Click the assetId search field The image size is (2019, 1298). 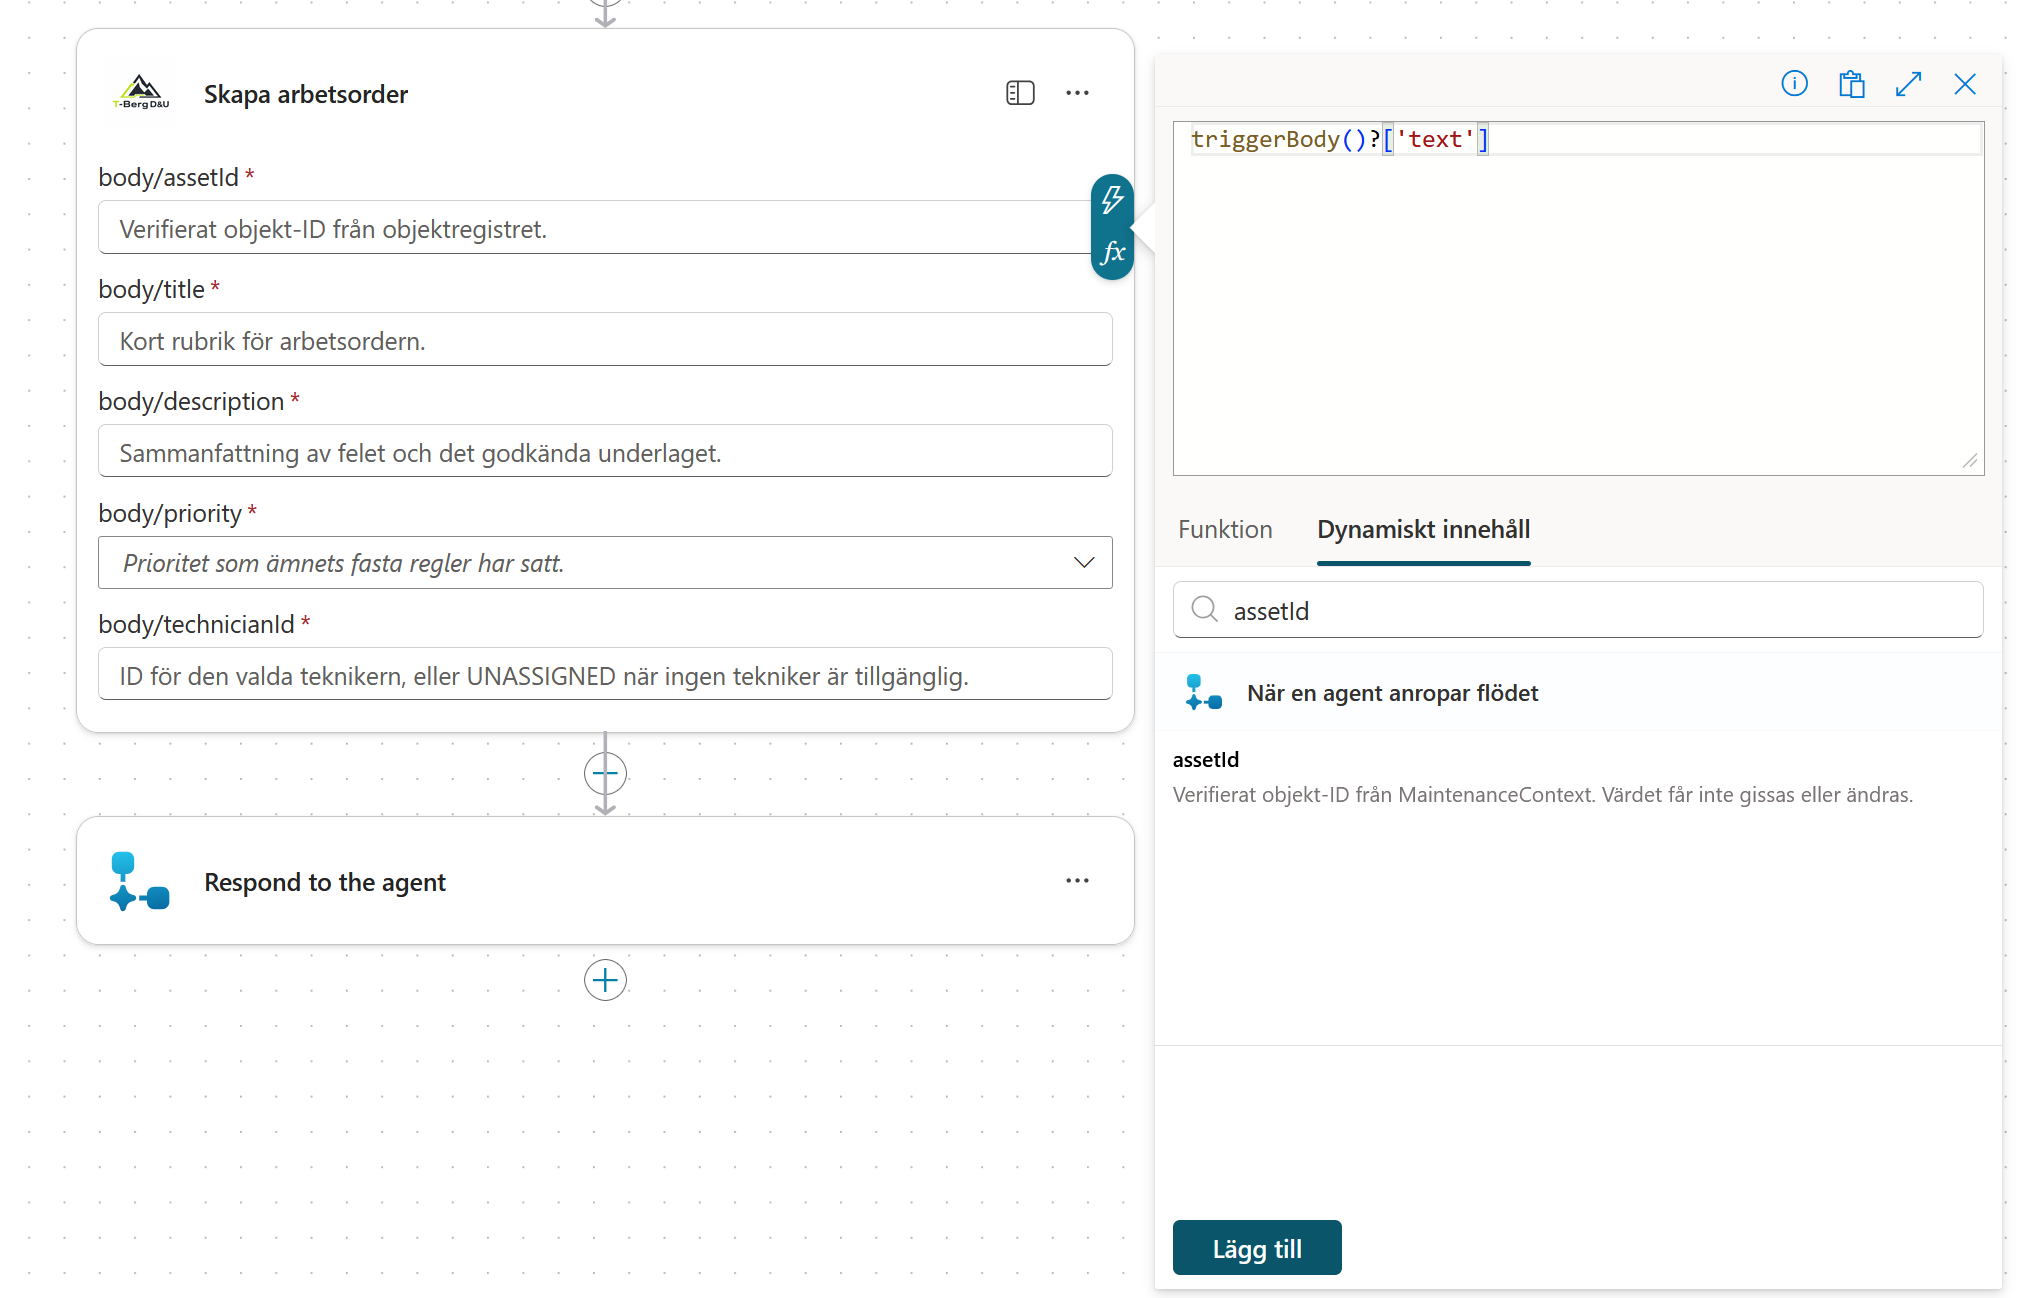(x=1578, y=610)
